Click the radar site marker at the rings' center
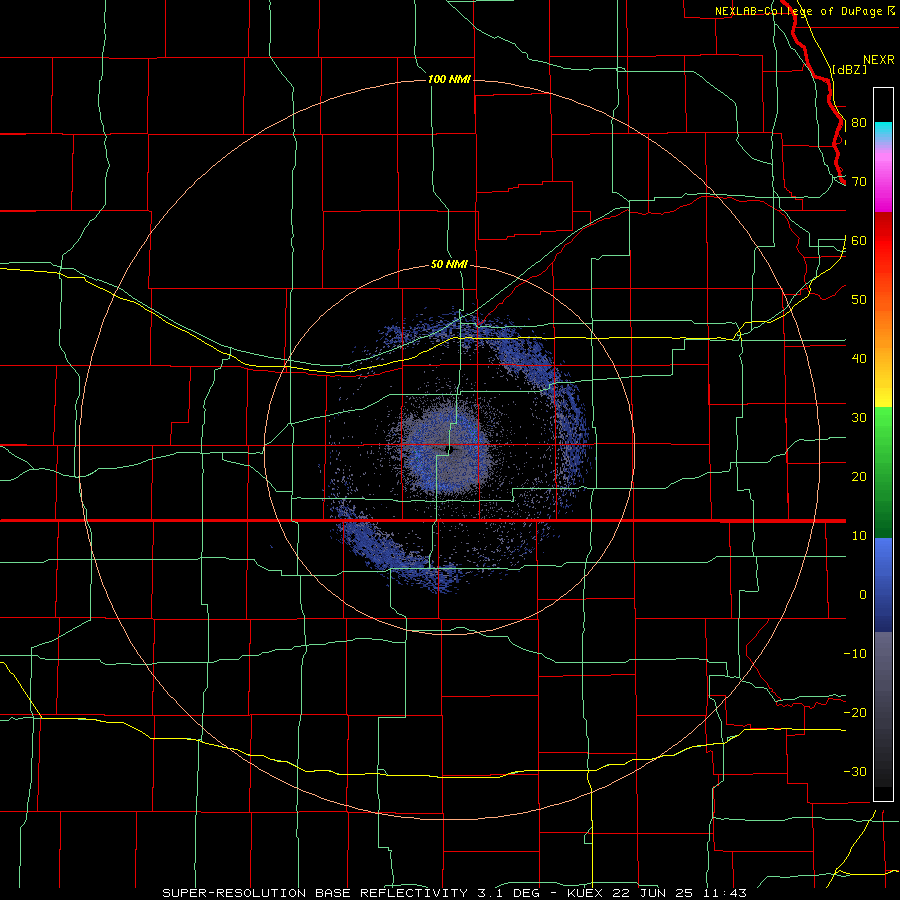Image resolution: width=900 pixels, height=900 pixels. click(x=450, y=449)
